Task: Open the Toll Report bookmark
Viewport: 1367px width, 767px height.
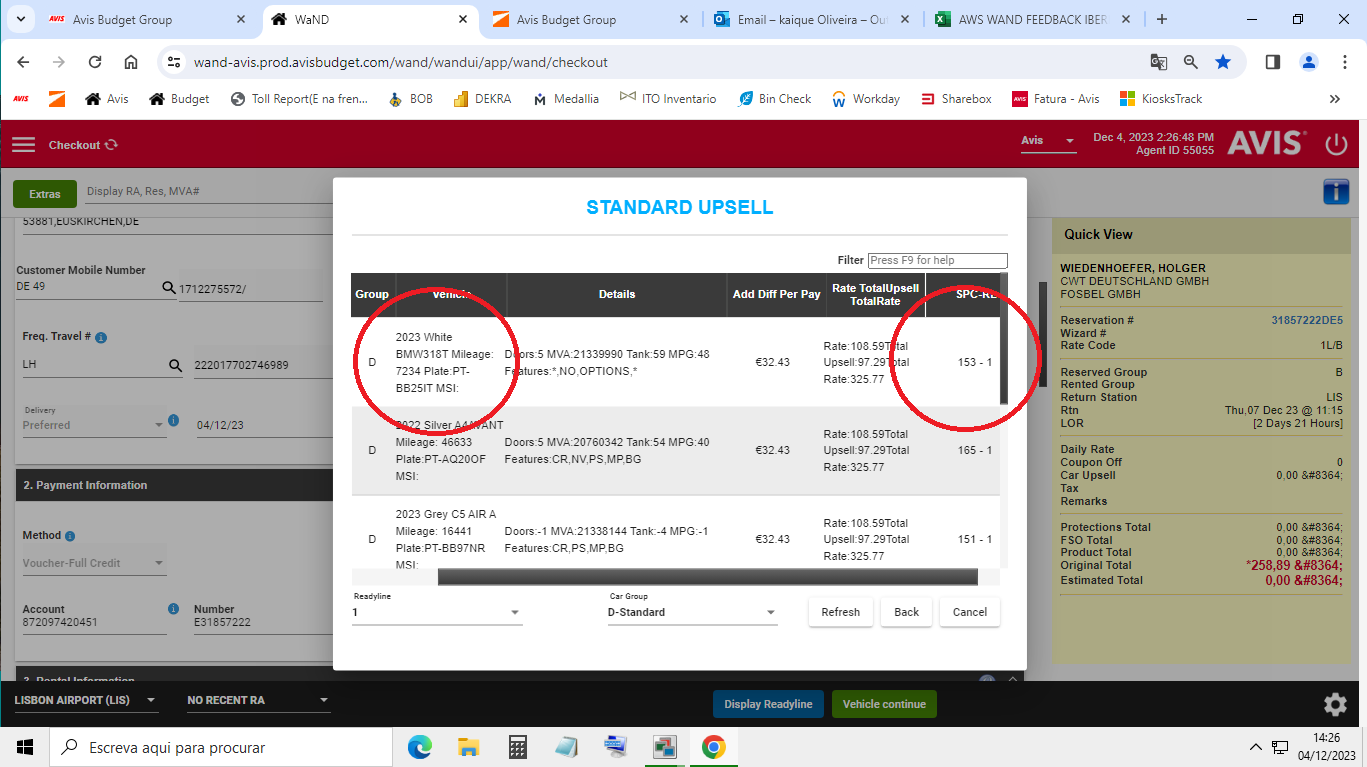Action: pos(299,99)
